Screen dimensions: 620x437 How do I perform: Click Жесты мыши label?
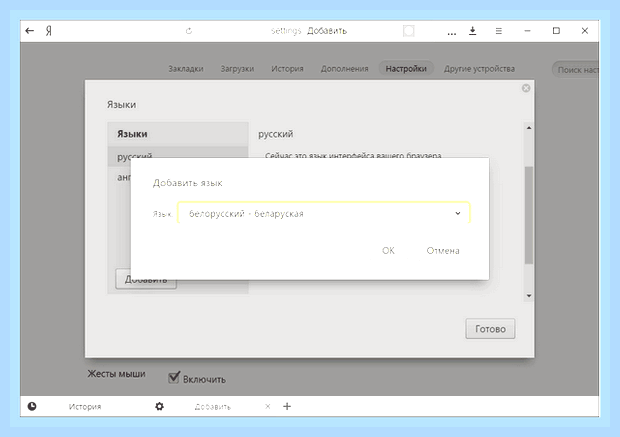116,374
